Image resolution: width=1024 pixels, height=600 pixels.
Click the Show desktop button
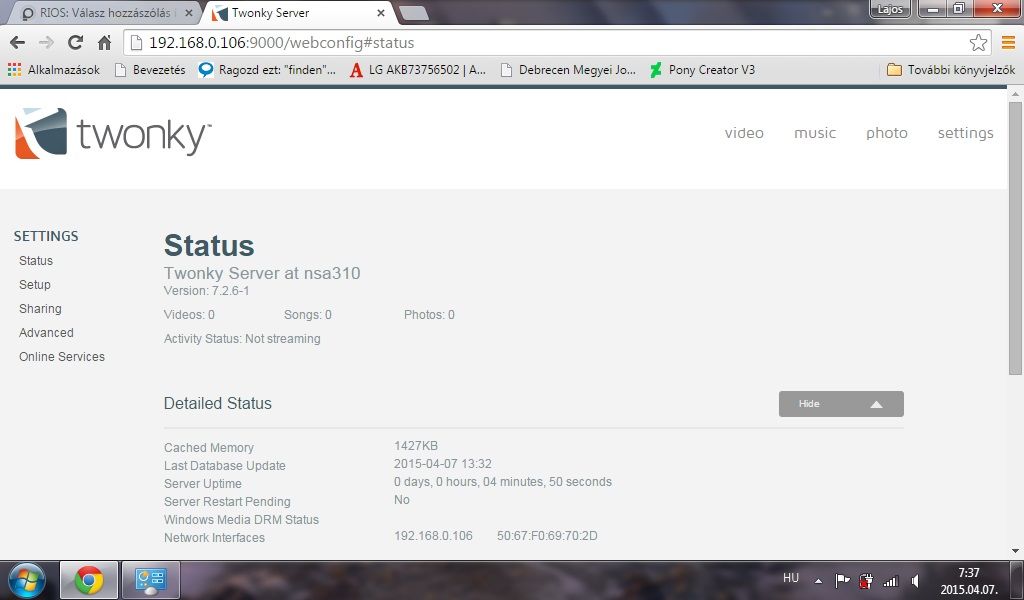click(x=1016, y=580)
